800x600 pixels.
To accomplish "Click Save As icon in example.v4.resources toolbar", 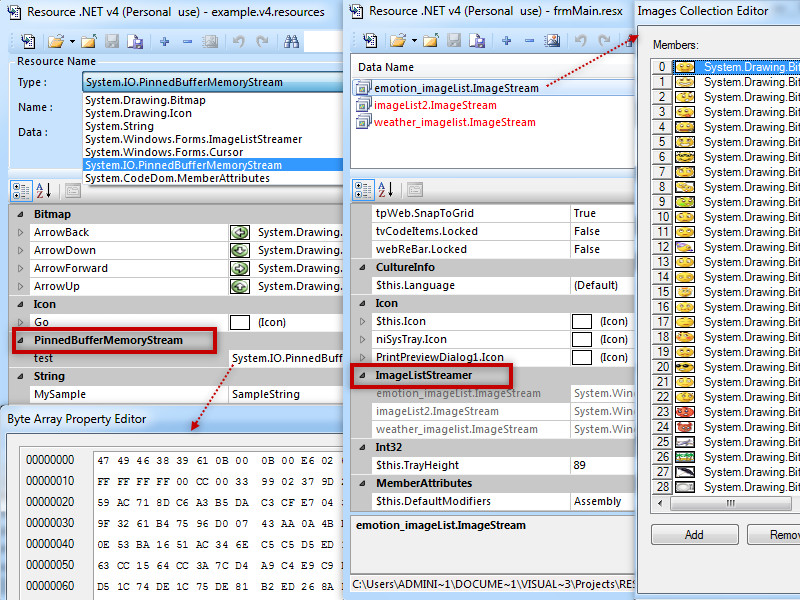I will (x=135, y=41).
